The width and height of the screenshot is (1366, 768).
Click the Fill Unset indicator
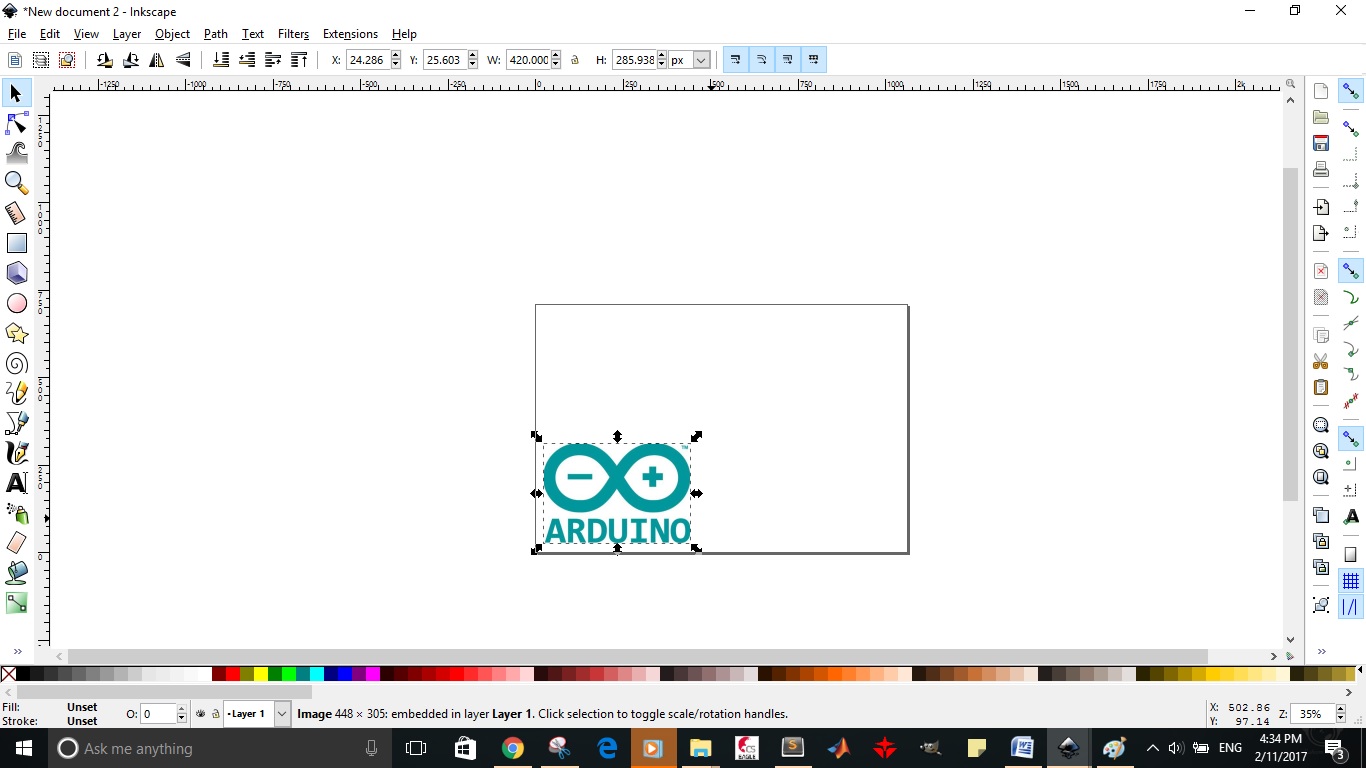(x=82, y=707)
